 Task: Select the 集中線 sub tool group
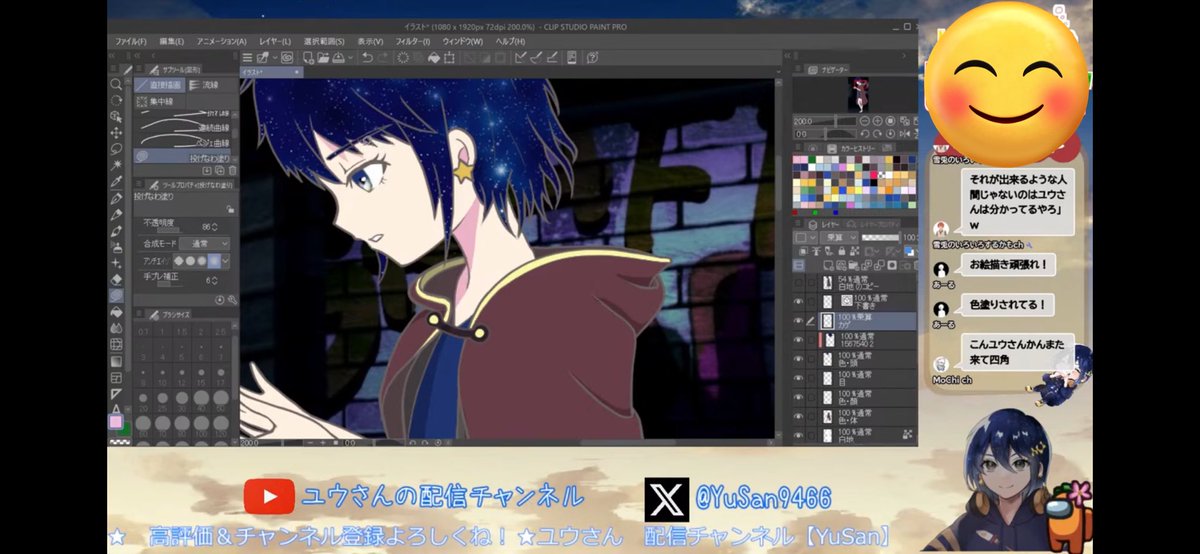point(160,102)
